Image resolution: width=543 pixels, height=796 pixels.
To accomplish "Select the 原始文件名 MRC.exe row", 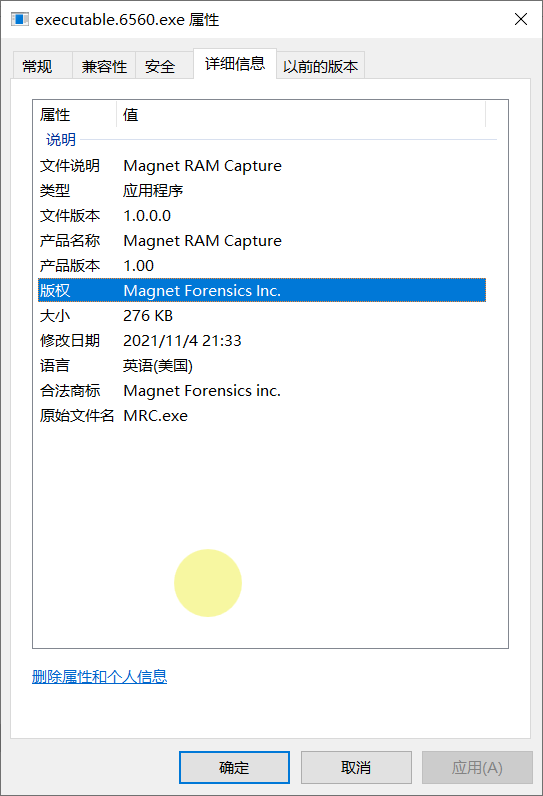I will point(262,415).
